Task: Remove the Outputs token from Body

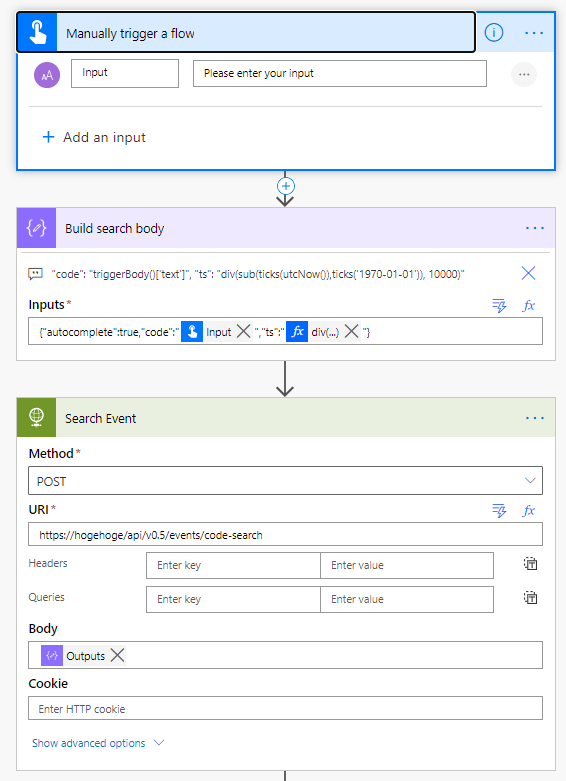Action: tap(118, 655)
